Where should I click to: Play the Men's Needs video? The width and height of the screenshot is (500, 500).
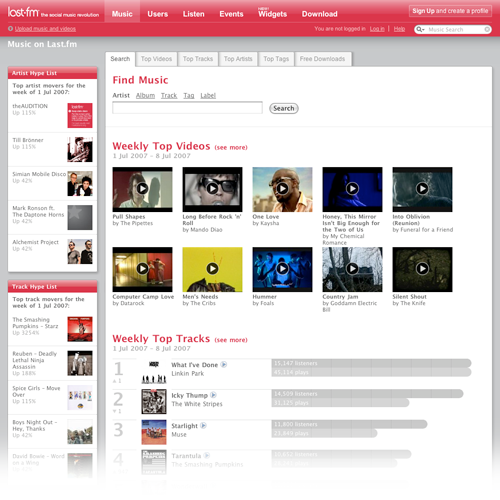(212, 269)
